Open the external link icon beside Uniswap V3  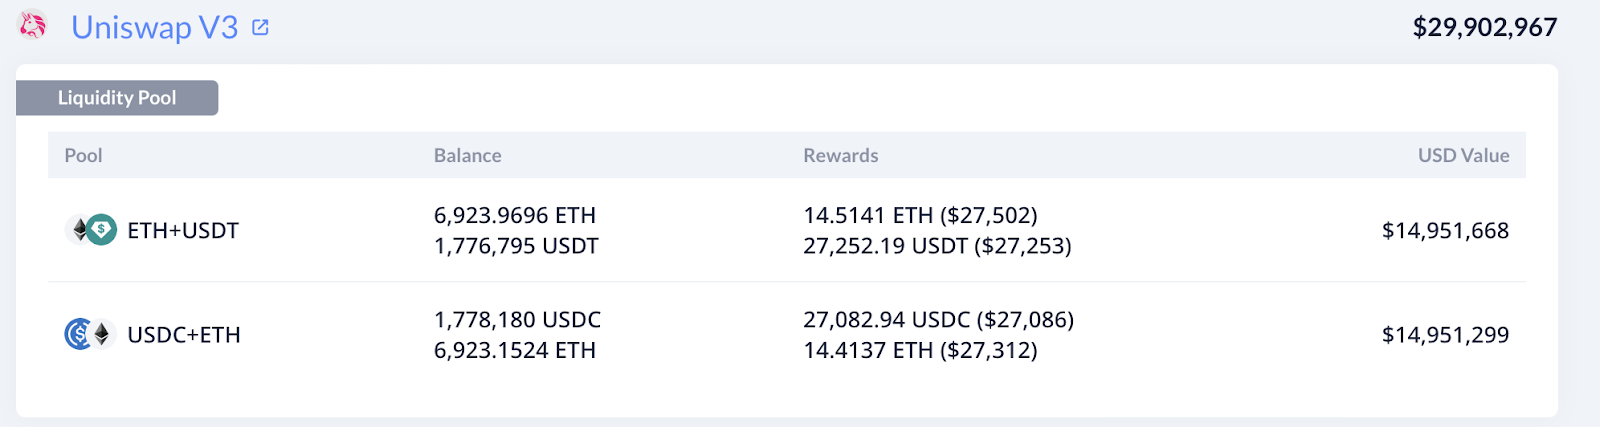(261, 27)
